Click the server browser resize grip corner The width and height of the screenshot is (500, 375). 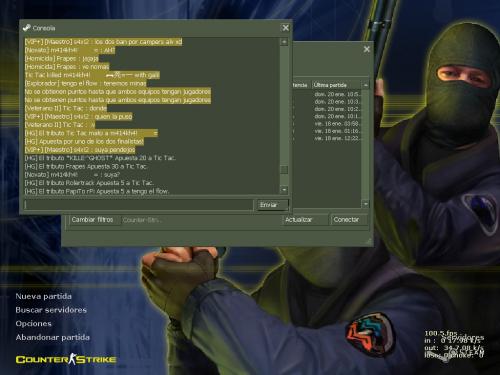[369, 241]
